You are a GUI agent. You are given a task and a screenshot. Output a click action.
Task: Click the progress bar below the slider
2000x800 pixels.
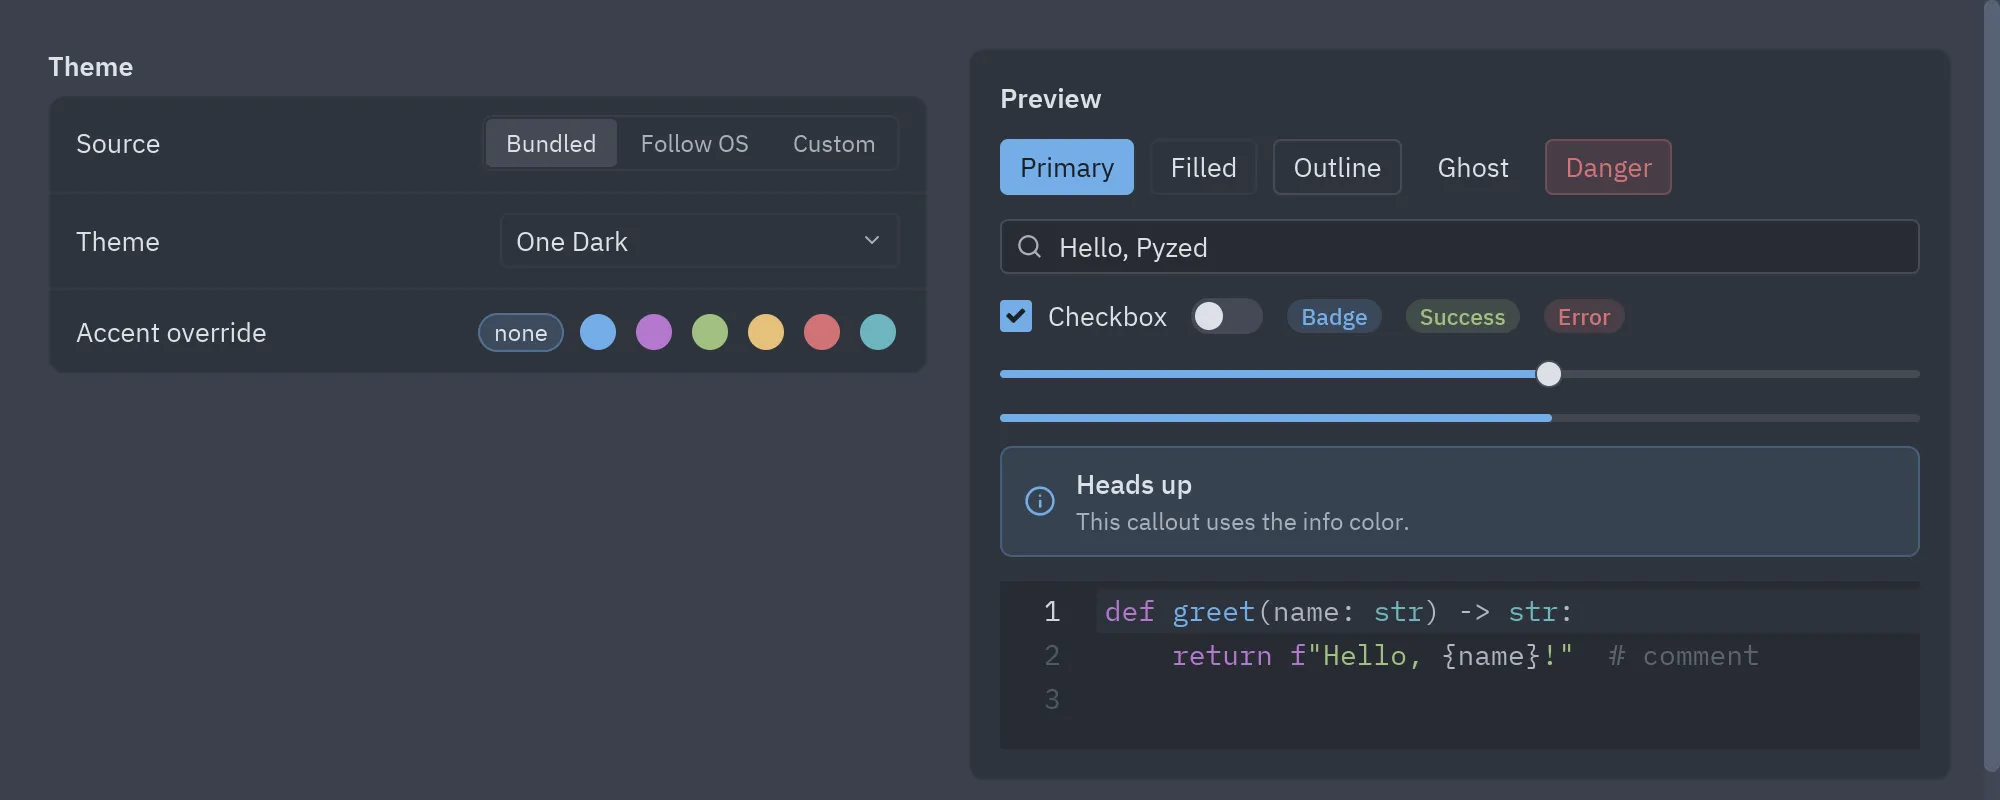(1460, 418)
